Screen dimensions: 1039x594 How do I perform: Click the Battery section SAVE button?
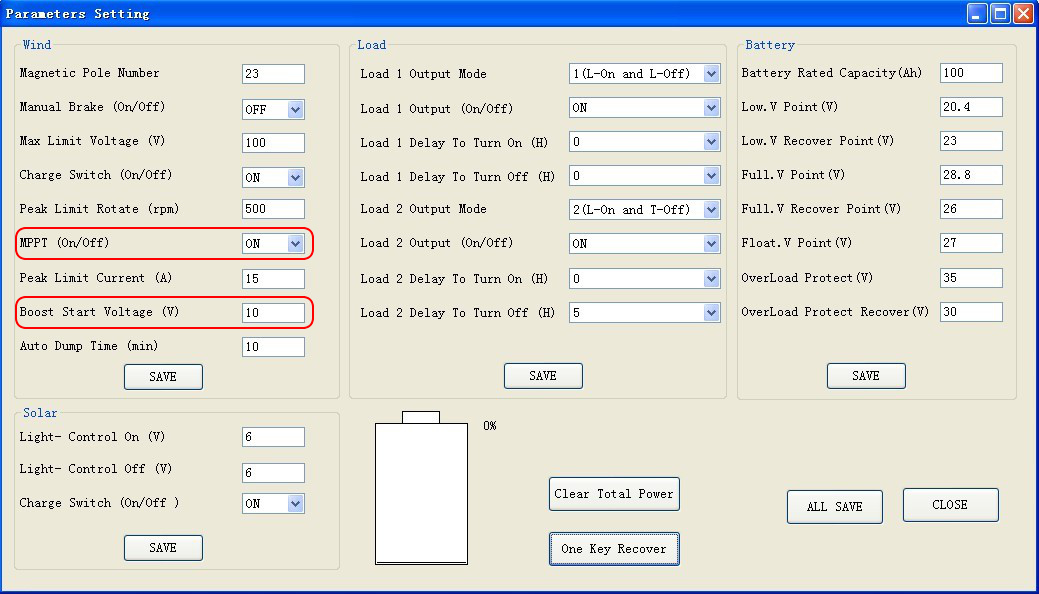point(866,376)
